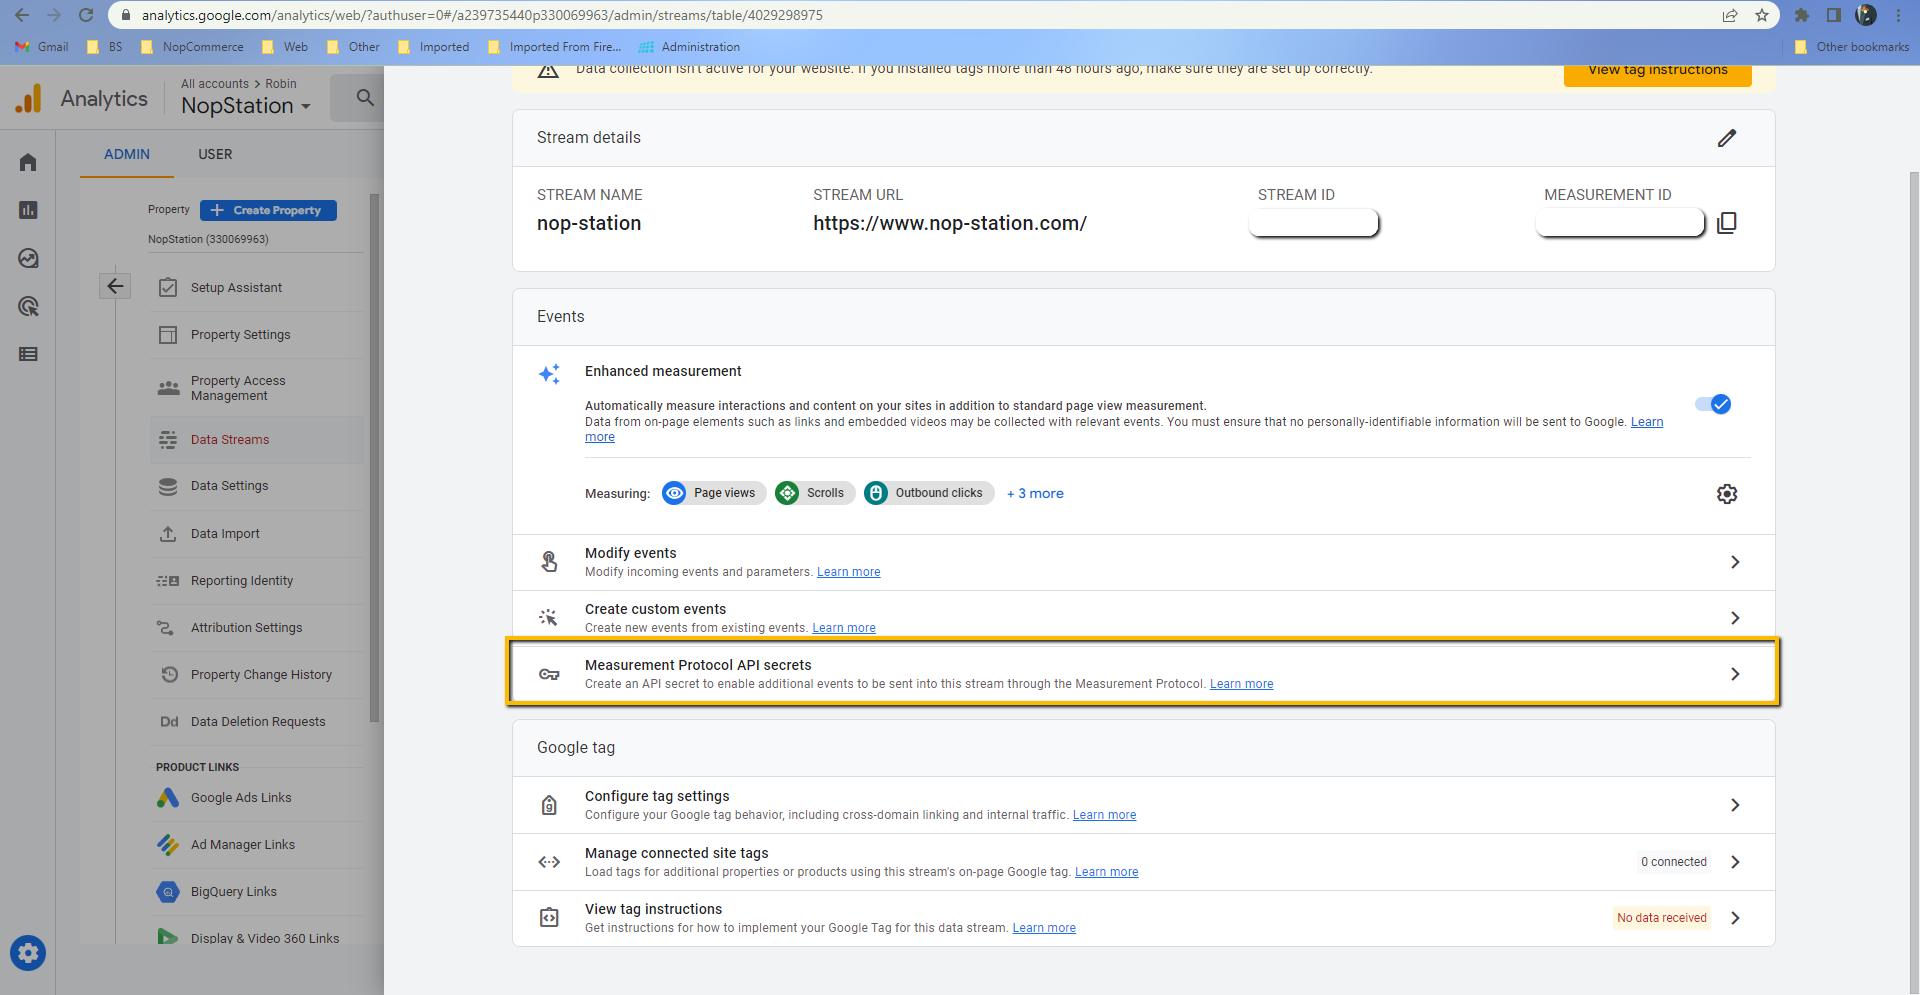This screenshot has height=995, width=1920.
Task: Open Google Ads Links
Action: (258, 798)
